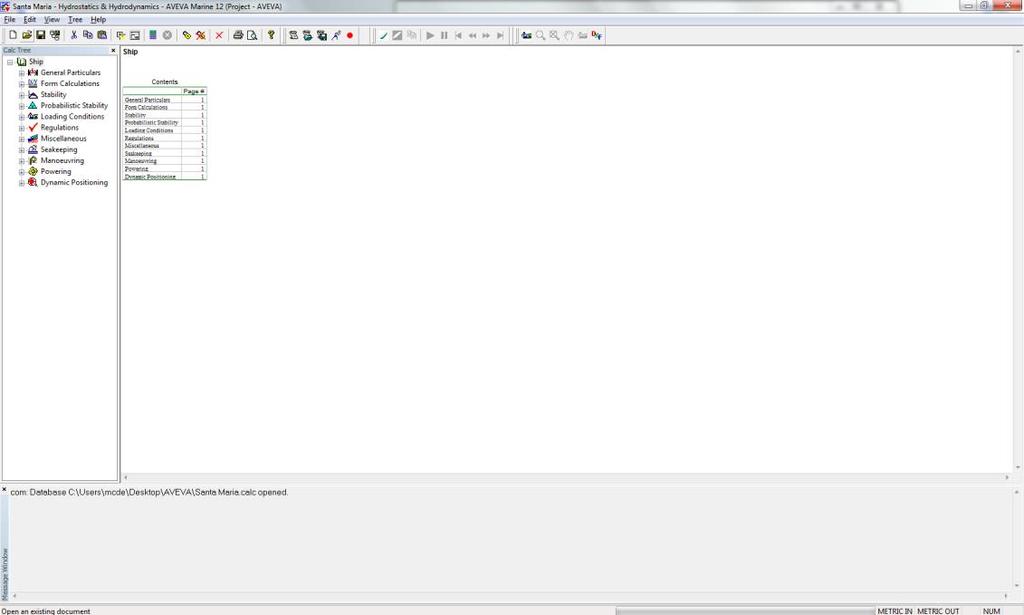Close the Calc Tree panel
Screen dimensions: 1024x615
[x=113, y=50]
